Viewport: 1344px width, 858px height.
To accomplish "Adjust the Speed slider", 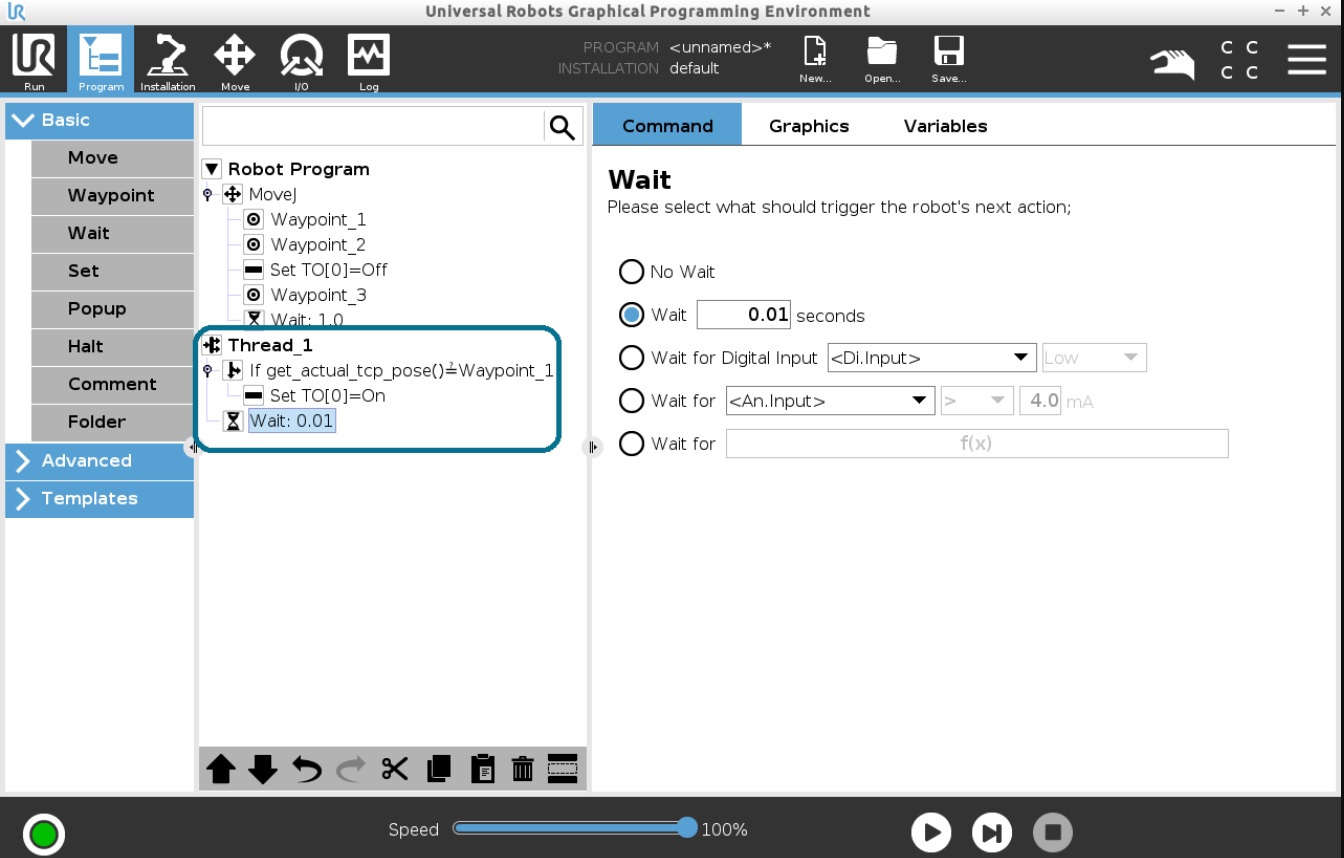I will pos(575,828).
